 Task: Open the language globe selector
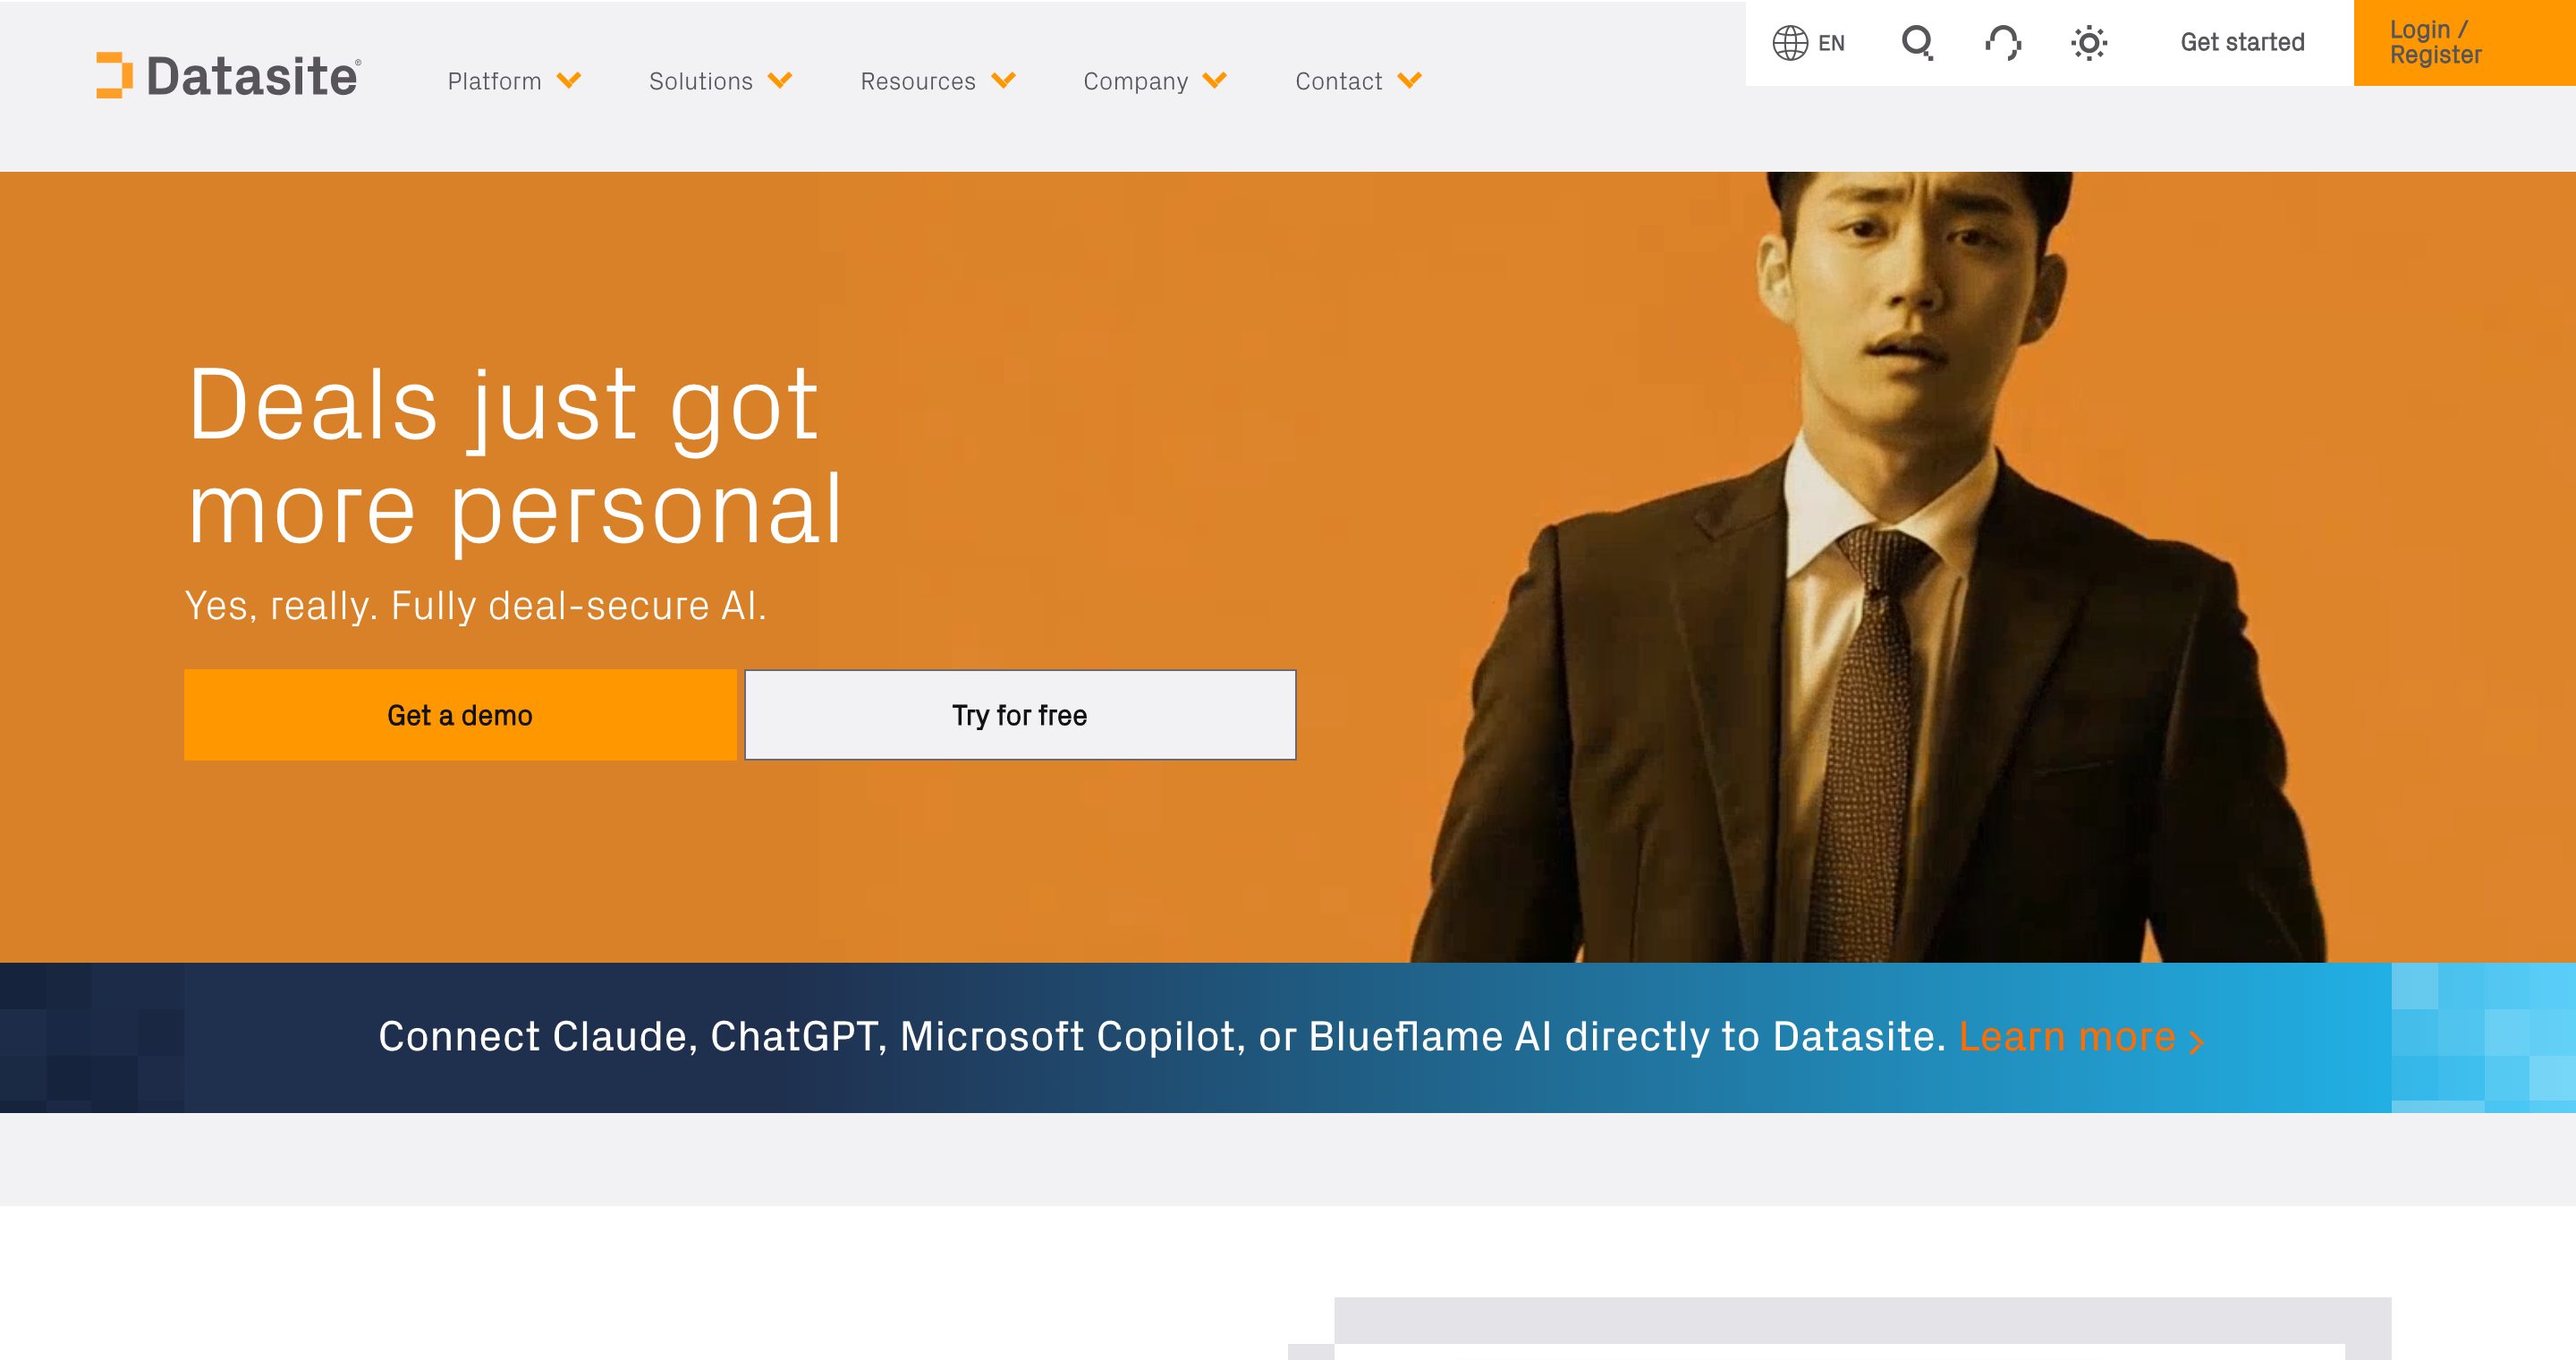coord(1790,43)
